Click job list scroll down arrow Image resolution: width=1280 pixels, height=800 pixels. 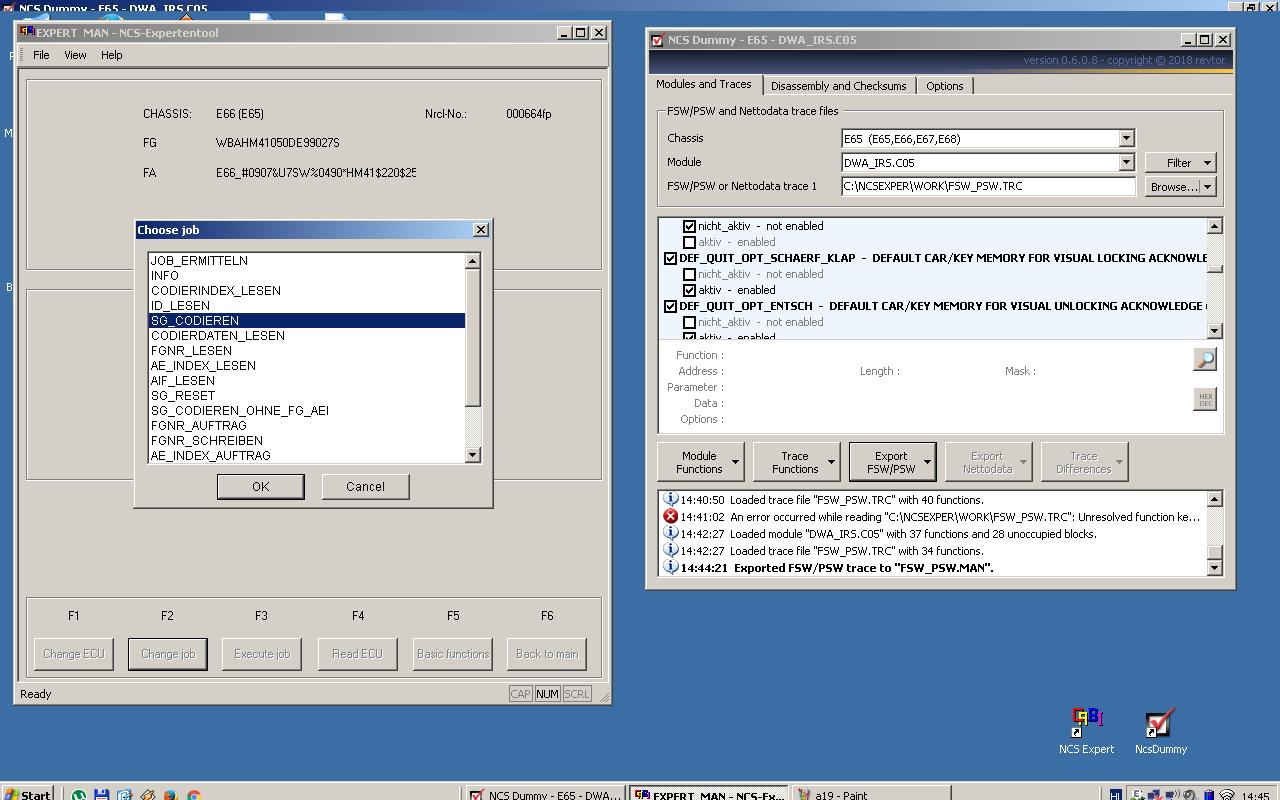(x=473, y=455)
